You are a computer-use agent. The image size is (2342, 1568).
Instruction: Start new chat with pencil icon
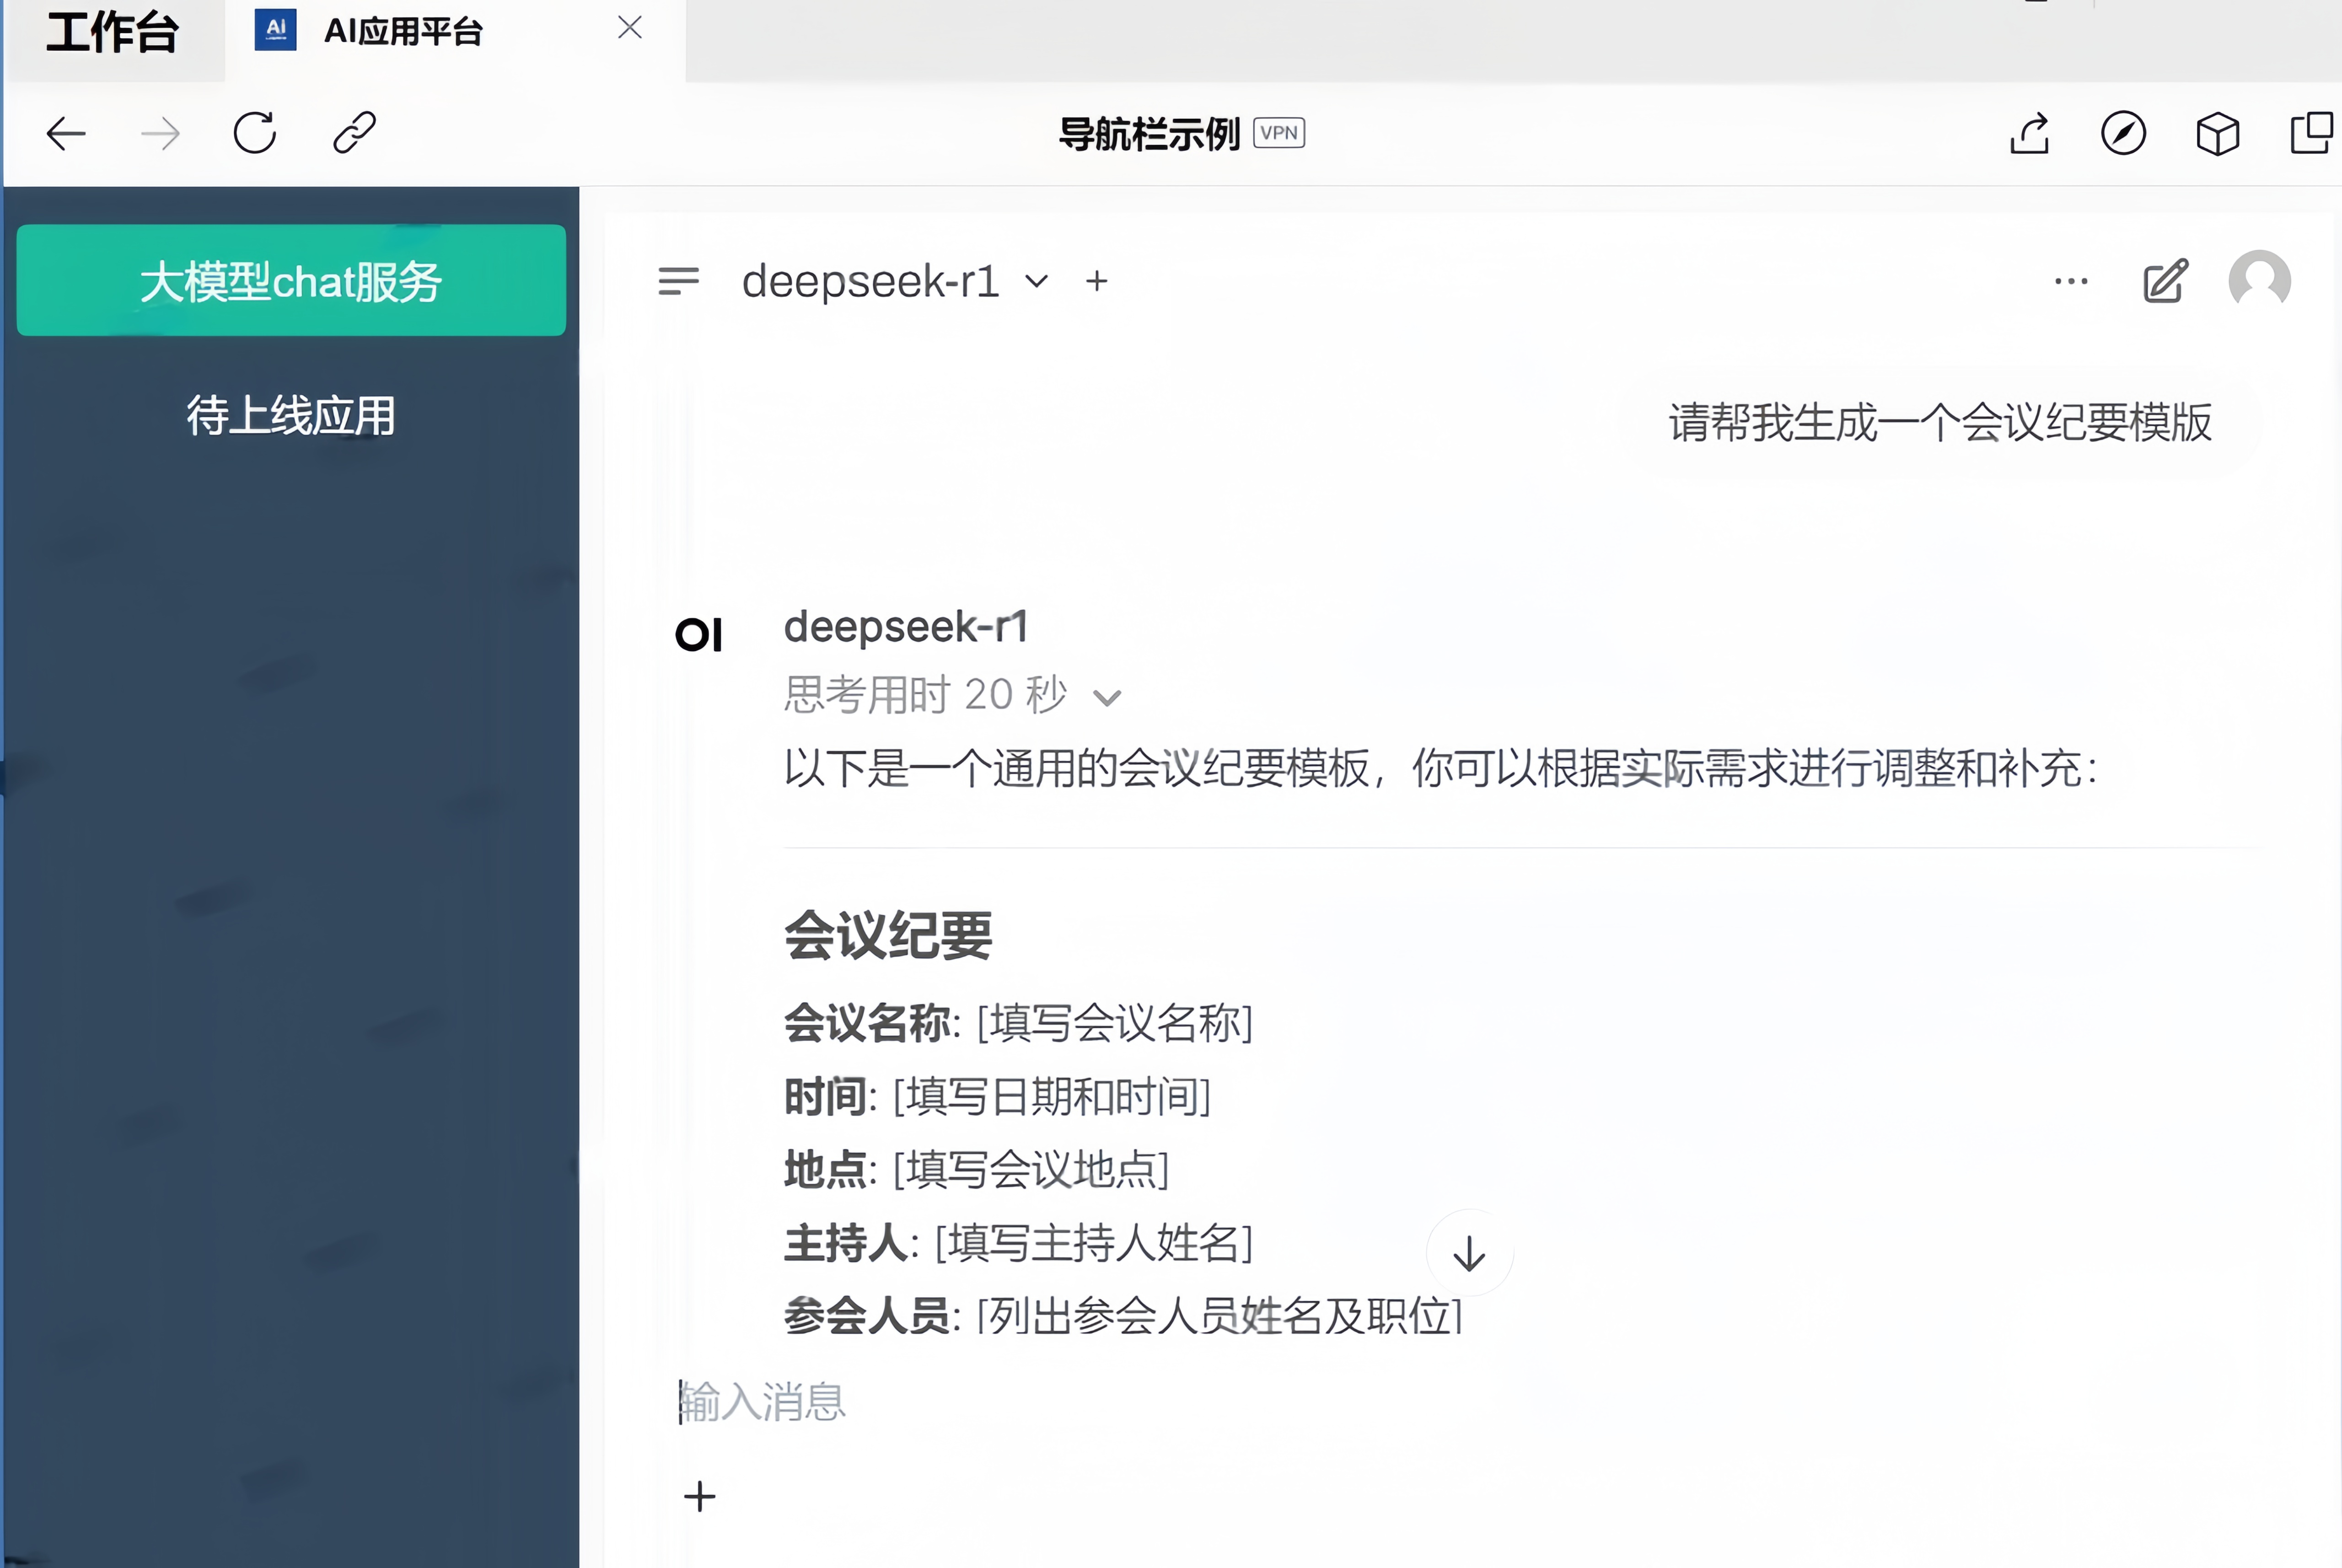pos(2166,281)
